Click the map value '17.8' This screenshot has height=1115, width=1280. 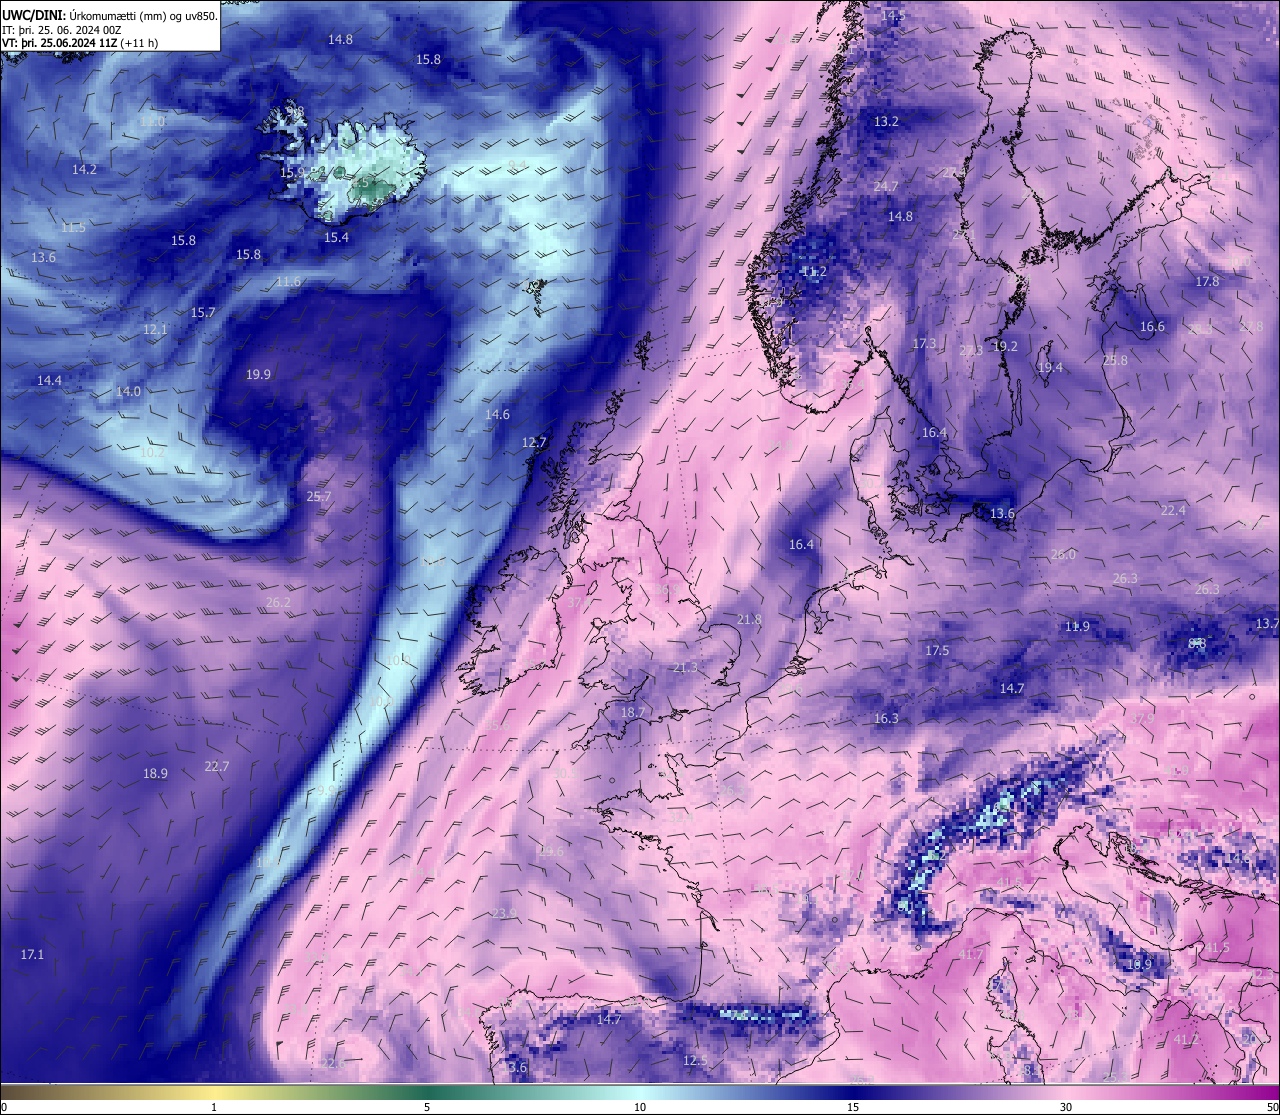click(1207, 282)
